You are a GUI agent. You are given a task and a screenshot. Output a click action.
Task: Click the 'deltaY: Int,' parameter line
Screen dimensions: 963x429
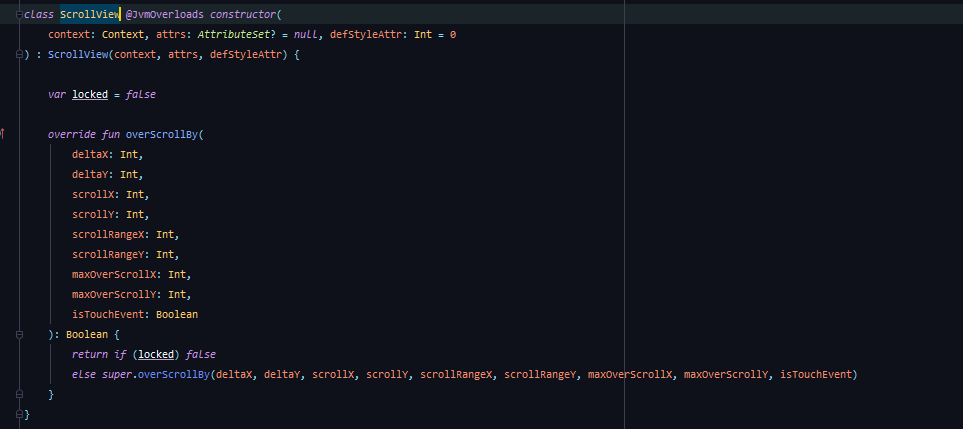[x=107, y=175]
